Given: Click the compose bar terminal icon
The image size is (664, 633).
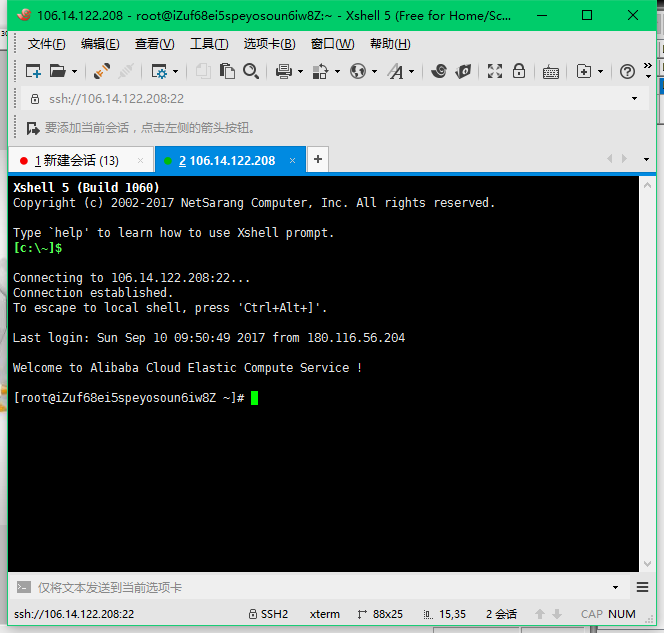Looking at the screenshot, I should point(24,587).
